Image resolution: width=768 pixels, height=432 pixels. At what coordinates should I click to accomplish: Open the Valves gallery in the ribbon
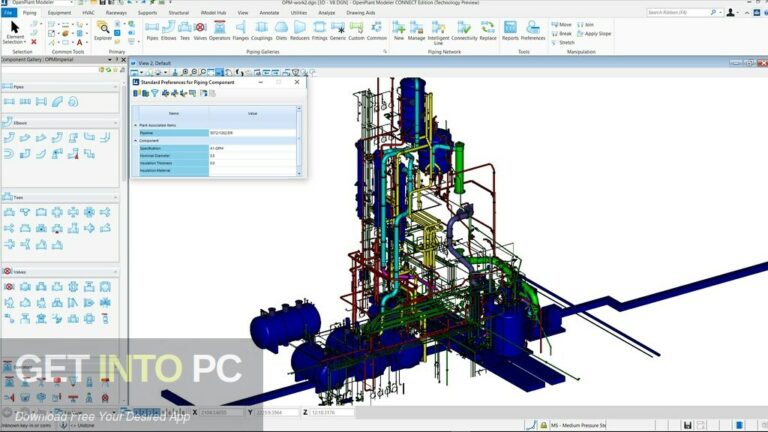coord(200,30)
